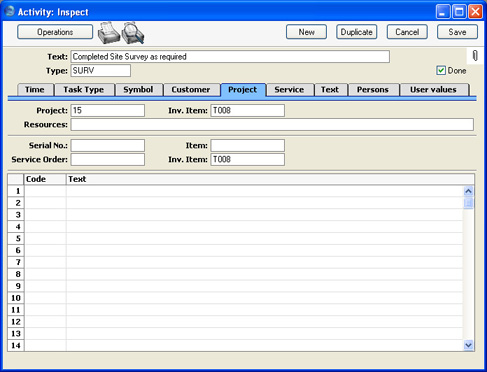Click the lower Inv. Item field beside Service Order
The height and width of the screenshot is (372, 487).
(248, 160)
